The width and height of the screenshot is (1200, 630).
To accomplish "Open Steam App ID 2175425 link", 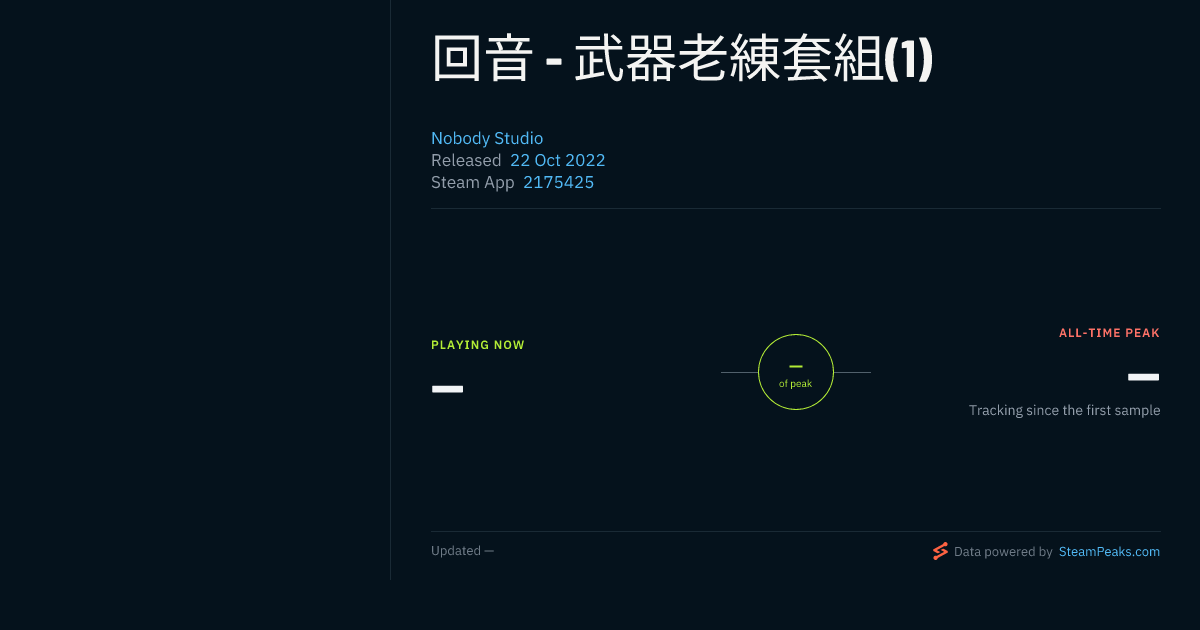I will (x=558, y=182).
